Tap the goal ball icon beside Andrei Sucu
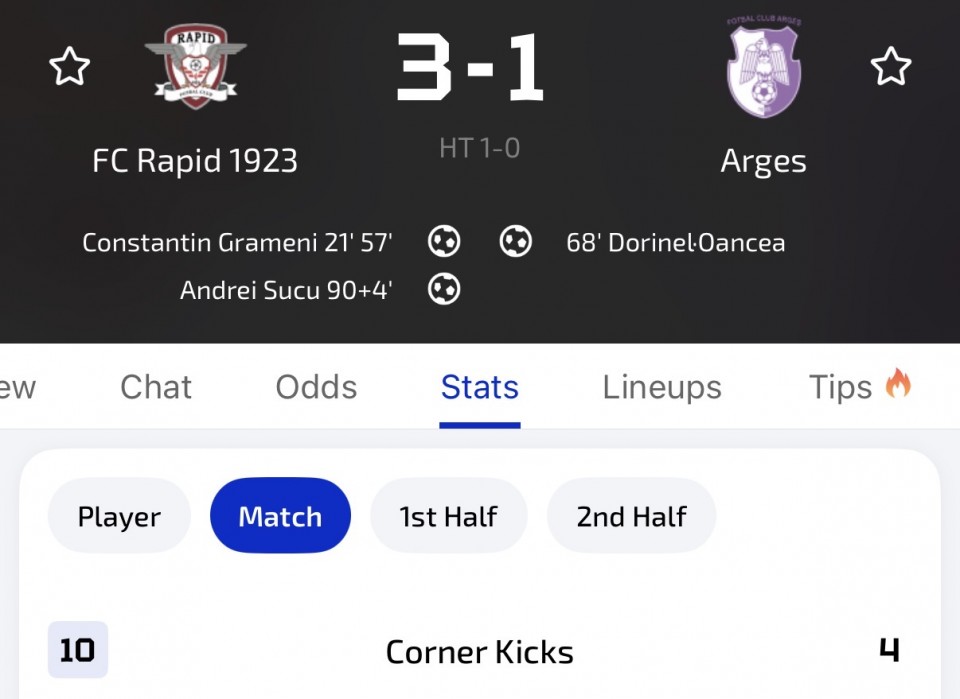Screen dimensions: 960x699 coord(444,289)
